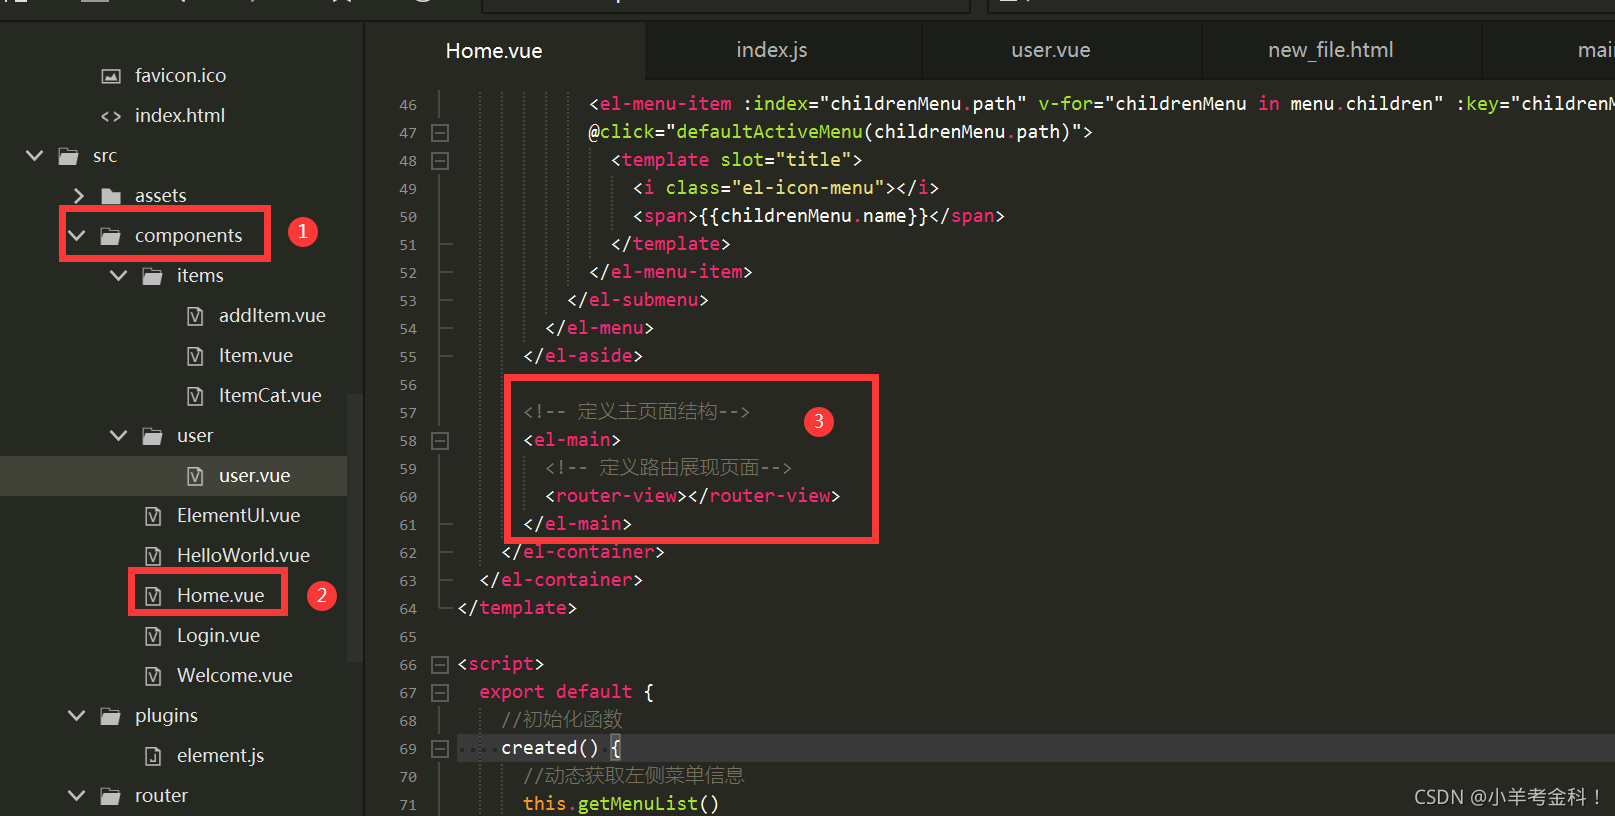This screenshot has height=816, width=1615.
Task: Click the plugins folder icon
Action: click(x=111, y=716)
